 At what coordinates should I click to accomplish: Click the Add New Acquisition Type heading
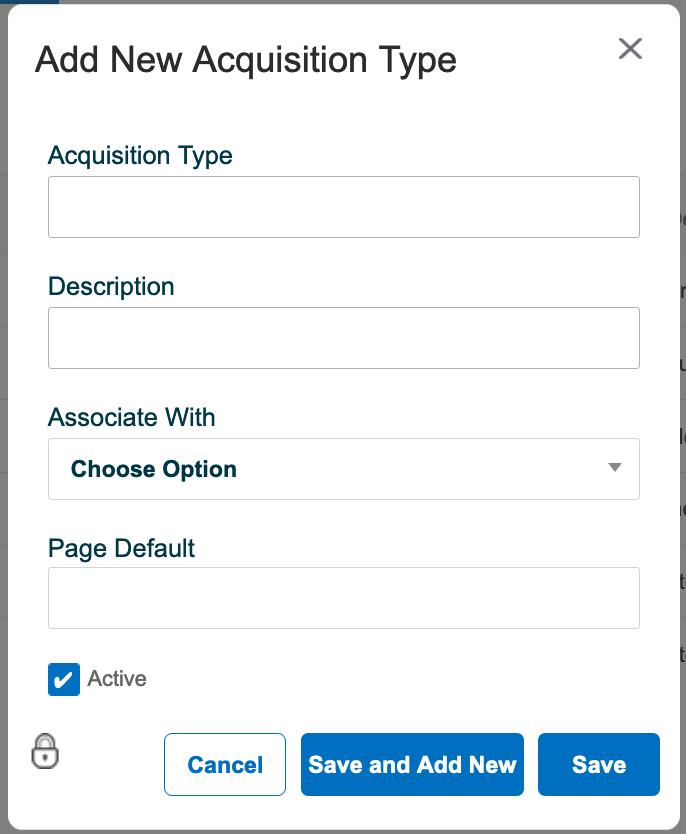246,60
